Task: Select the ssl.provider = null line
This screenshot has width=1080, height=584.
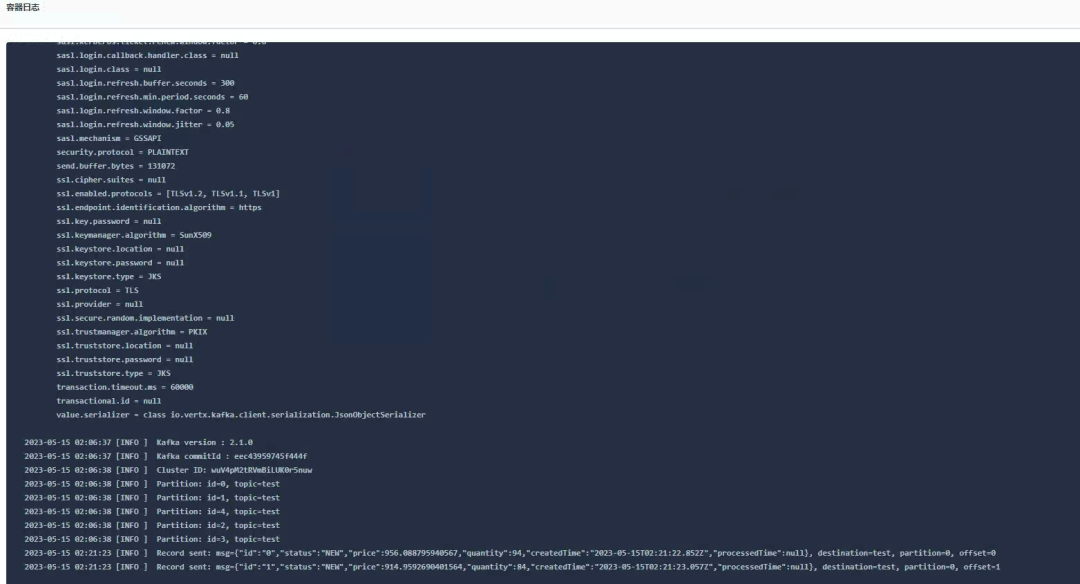Action: tap(100, 304)
